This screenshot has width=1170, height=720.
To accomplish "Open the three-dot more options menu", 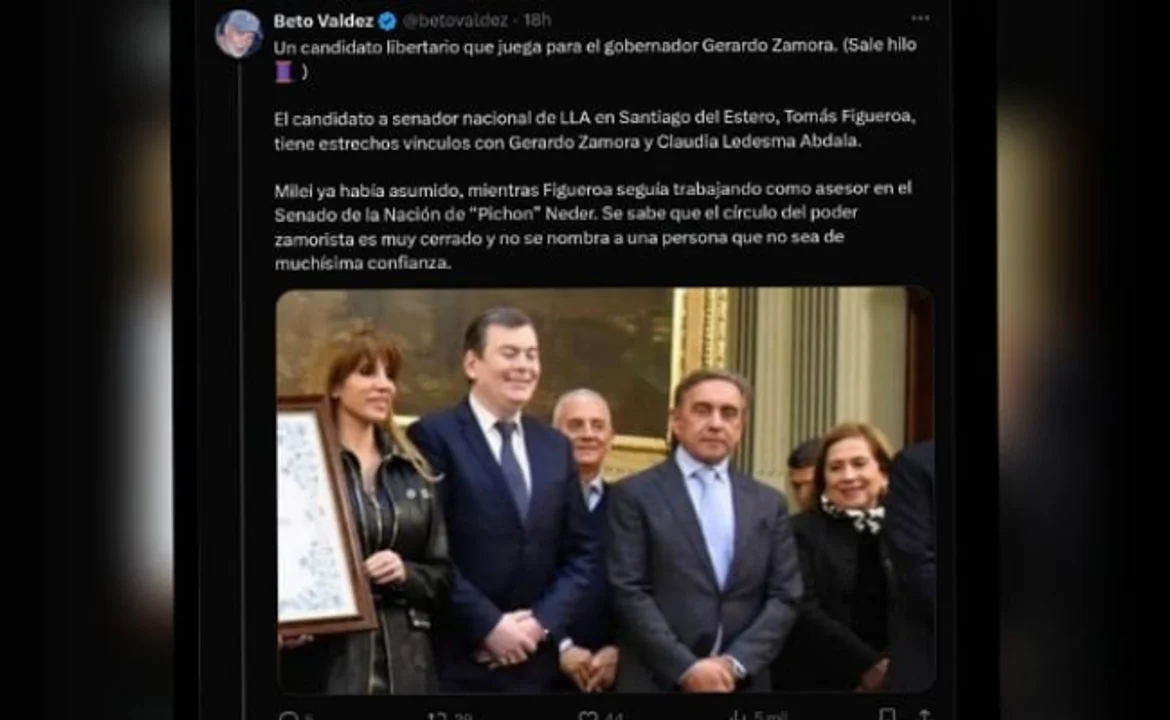I will pyautogui.click(x=920, y=18).
